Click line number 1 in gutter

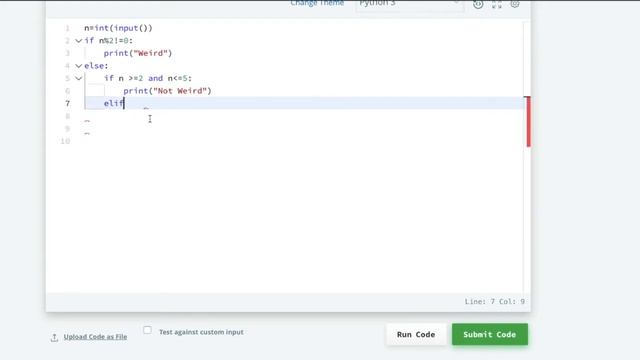tap(68, 28)
